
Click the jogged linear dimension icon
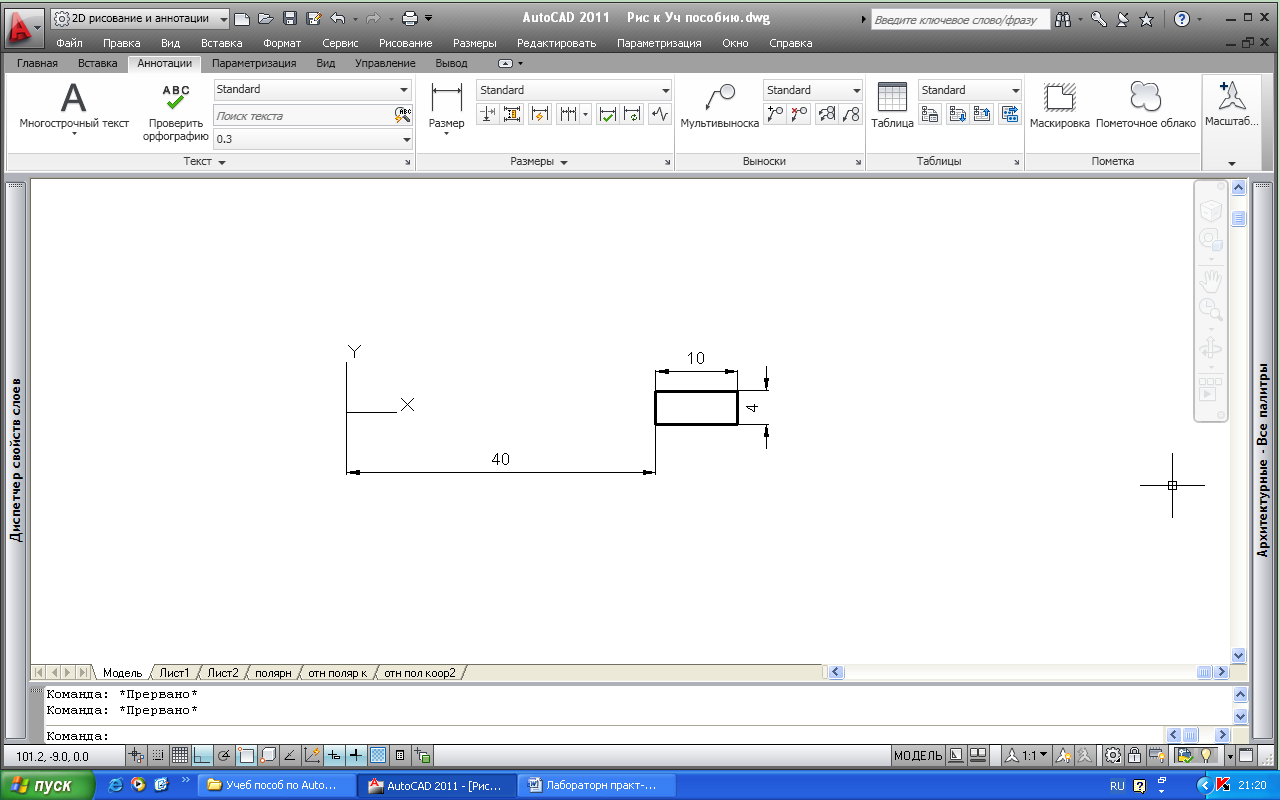pyautogui.click(x=659, y=114)
